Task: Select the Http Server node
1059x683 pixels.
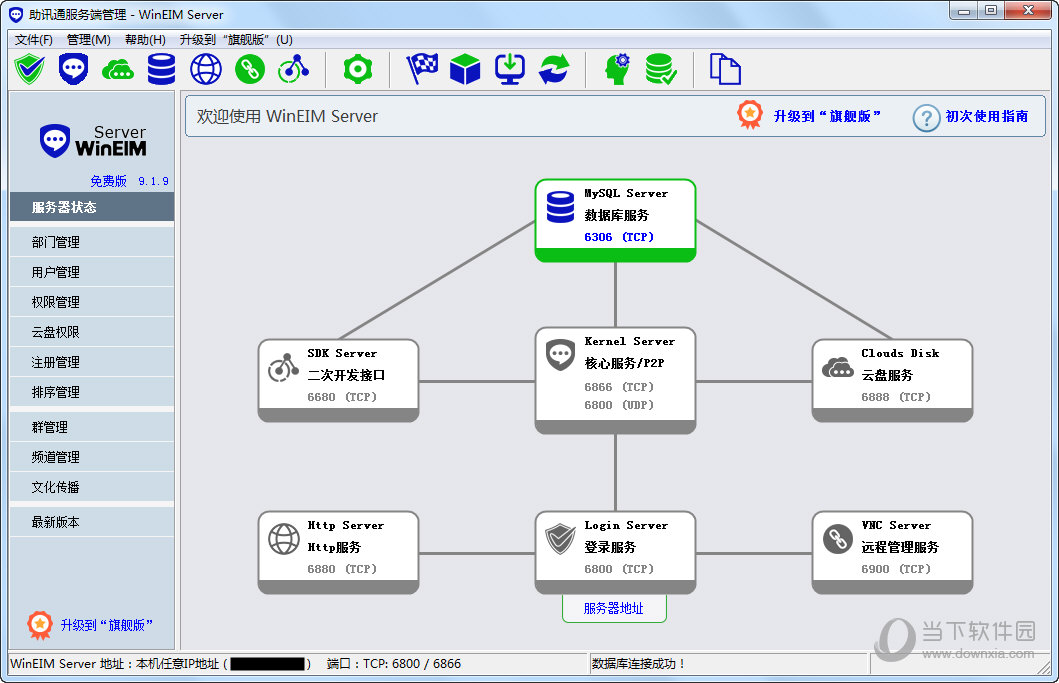Action: click(x=338, y=553)
